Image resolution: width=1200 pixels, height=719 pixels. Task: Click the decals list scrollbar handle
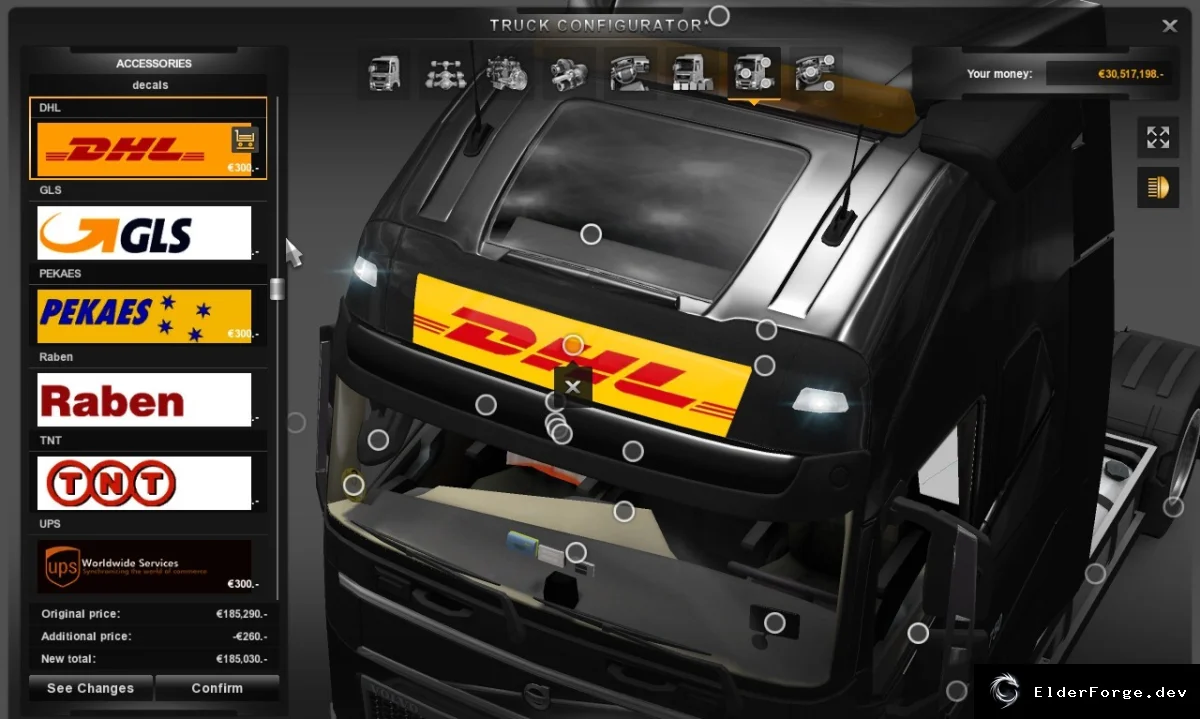pos(277,289)
